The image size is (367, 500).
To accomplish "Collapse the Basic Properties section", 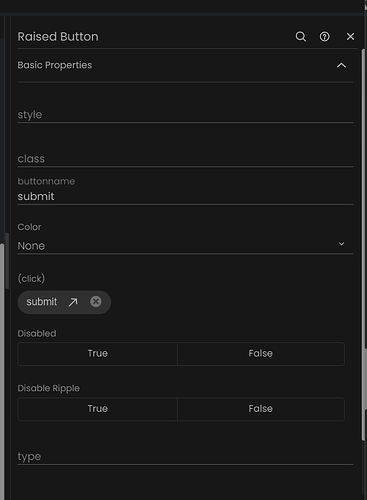I will pos(341,65).
